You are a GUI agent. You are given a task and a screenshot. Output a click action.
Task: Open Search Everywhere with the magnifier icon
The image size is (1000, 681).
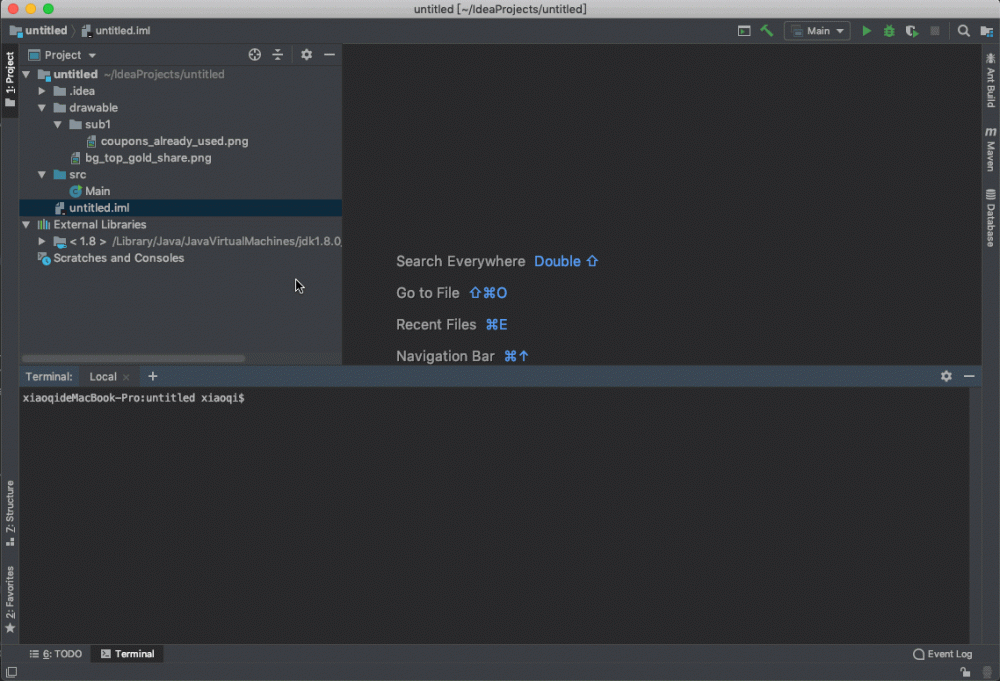click(x=961, y=31)
